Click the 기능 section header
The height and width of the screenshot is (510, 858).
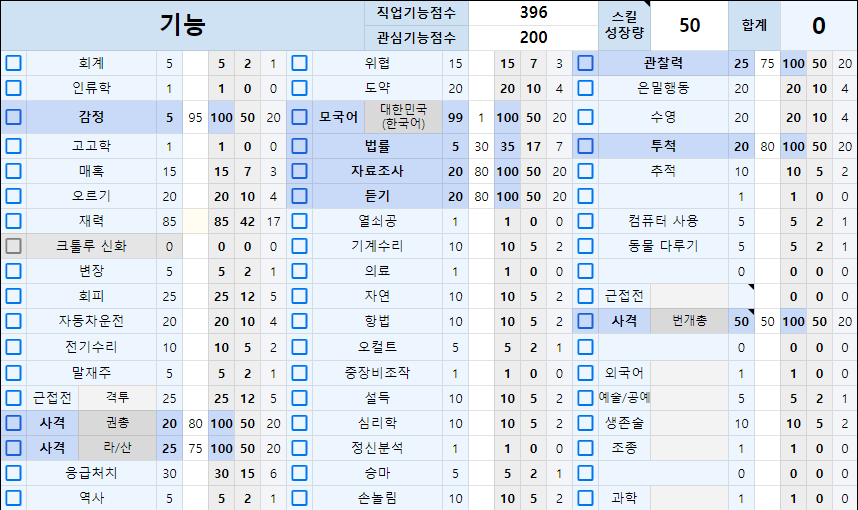tap(182, 26)
